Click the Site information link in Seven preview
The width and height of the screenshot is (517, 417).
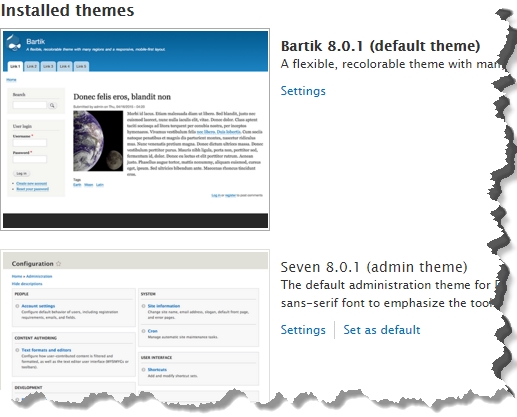click(164, 306)
